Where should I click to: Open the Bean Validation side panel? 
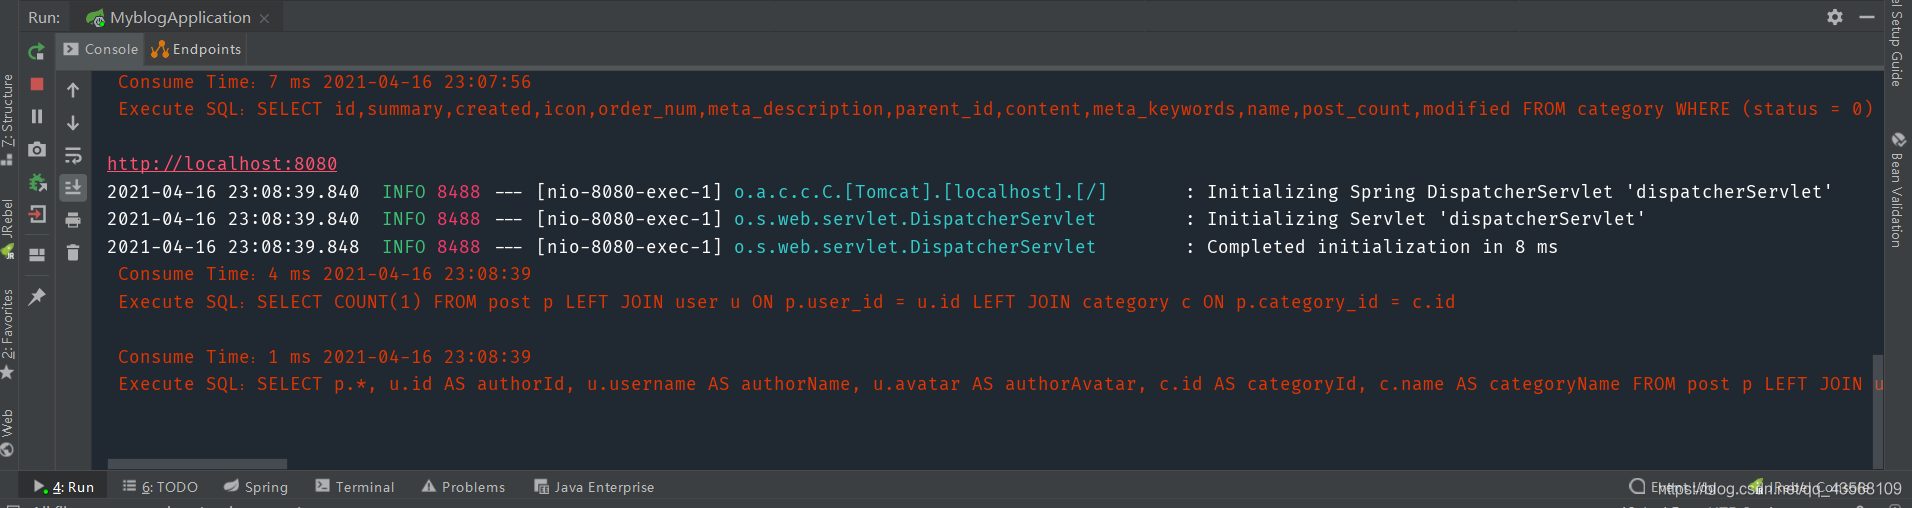tap(1897, 190)
